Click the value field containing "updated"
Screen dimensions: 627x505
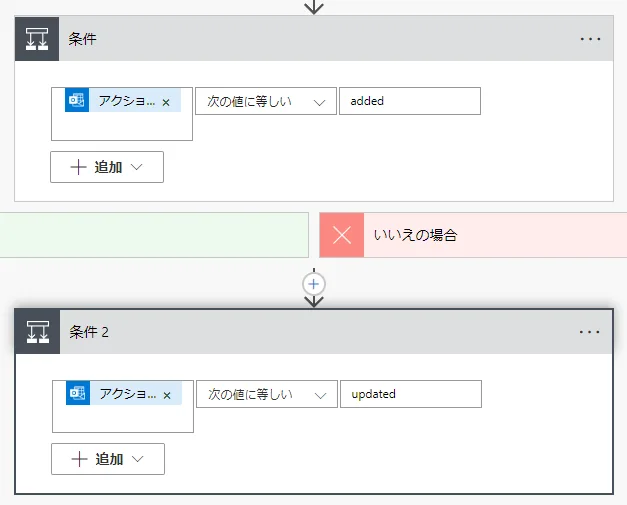click(410, 394)
